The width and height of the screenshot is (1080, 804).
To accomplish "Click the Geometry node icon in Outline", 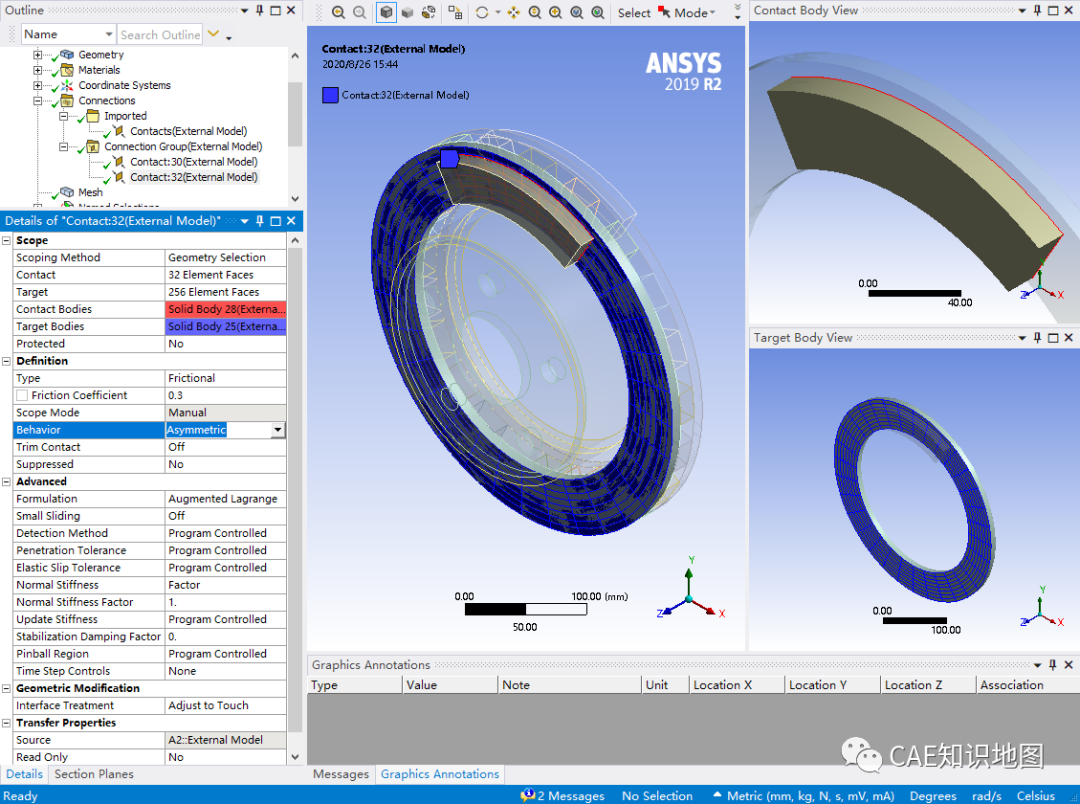I will [x=67, y=54].
